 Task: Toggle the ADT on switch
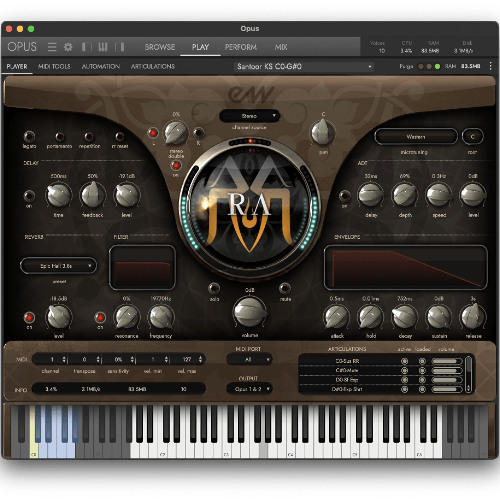(x=345, y=196)
